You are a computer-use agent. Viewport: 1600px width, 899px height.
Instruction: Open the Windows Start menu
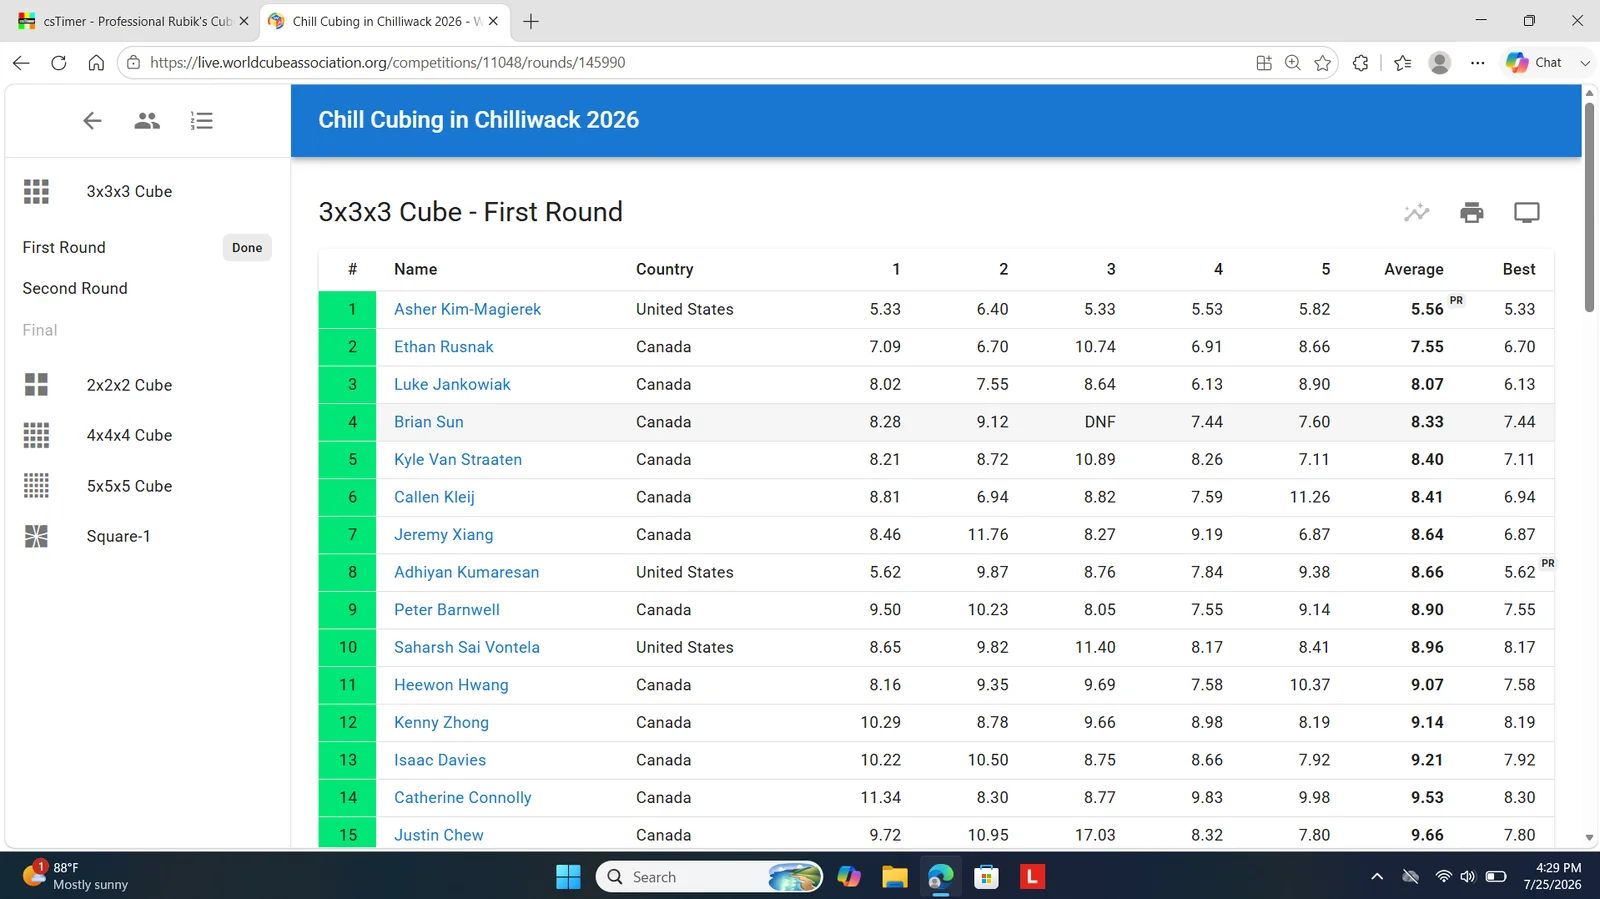point(568,877)
